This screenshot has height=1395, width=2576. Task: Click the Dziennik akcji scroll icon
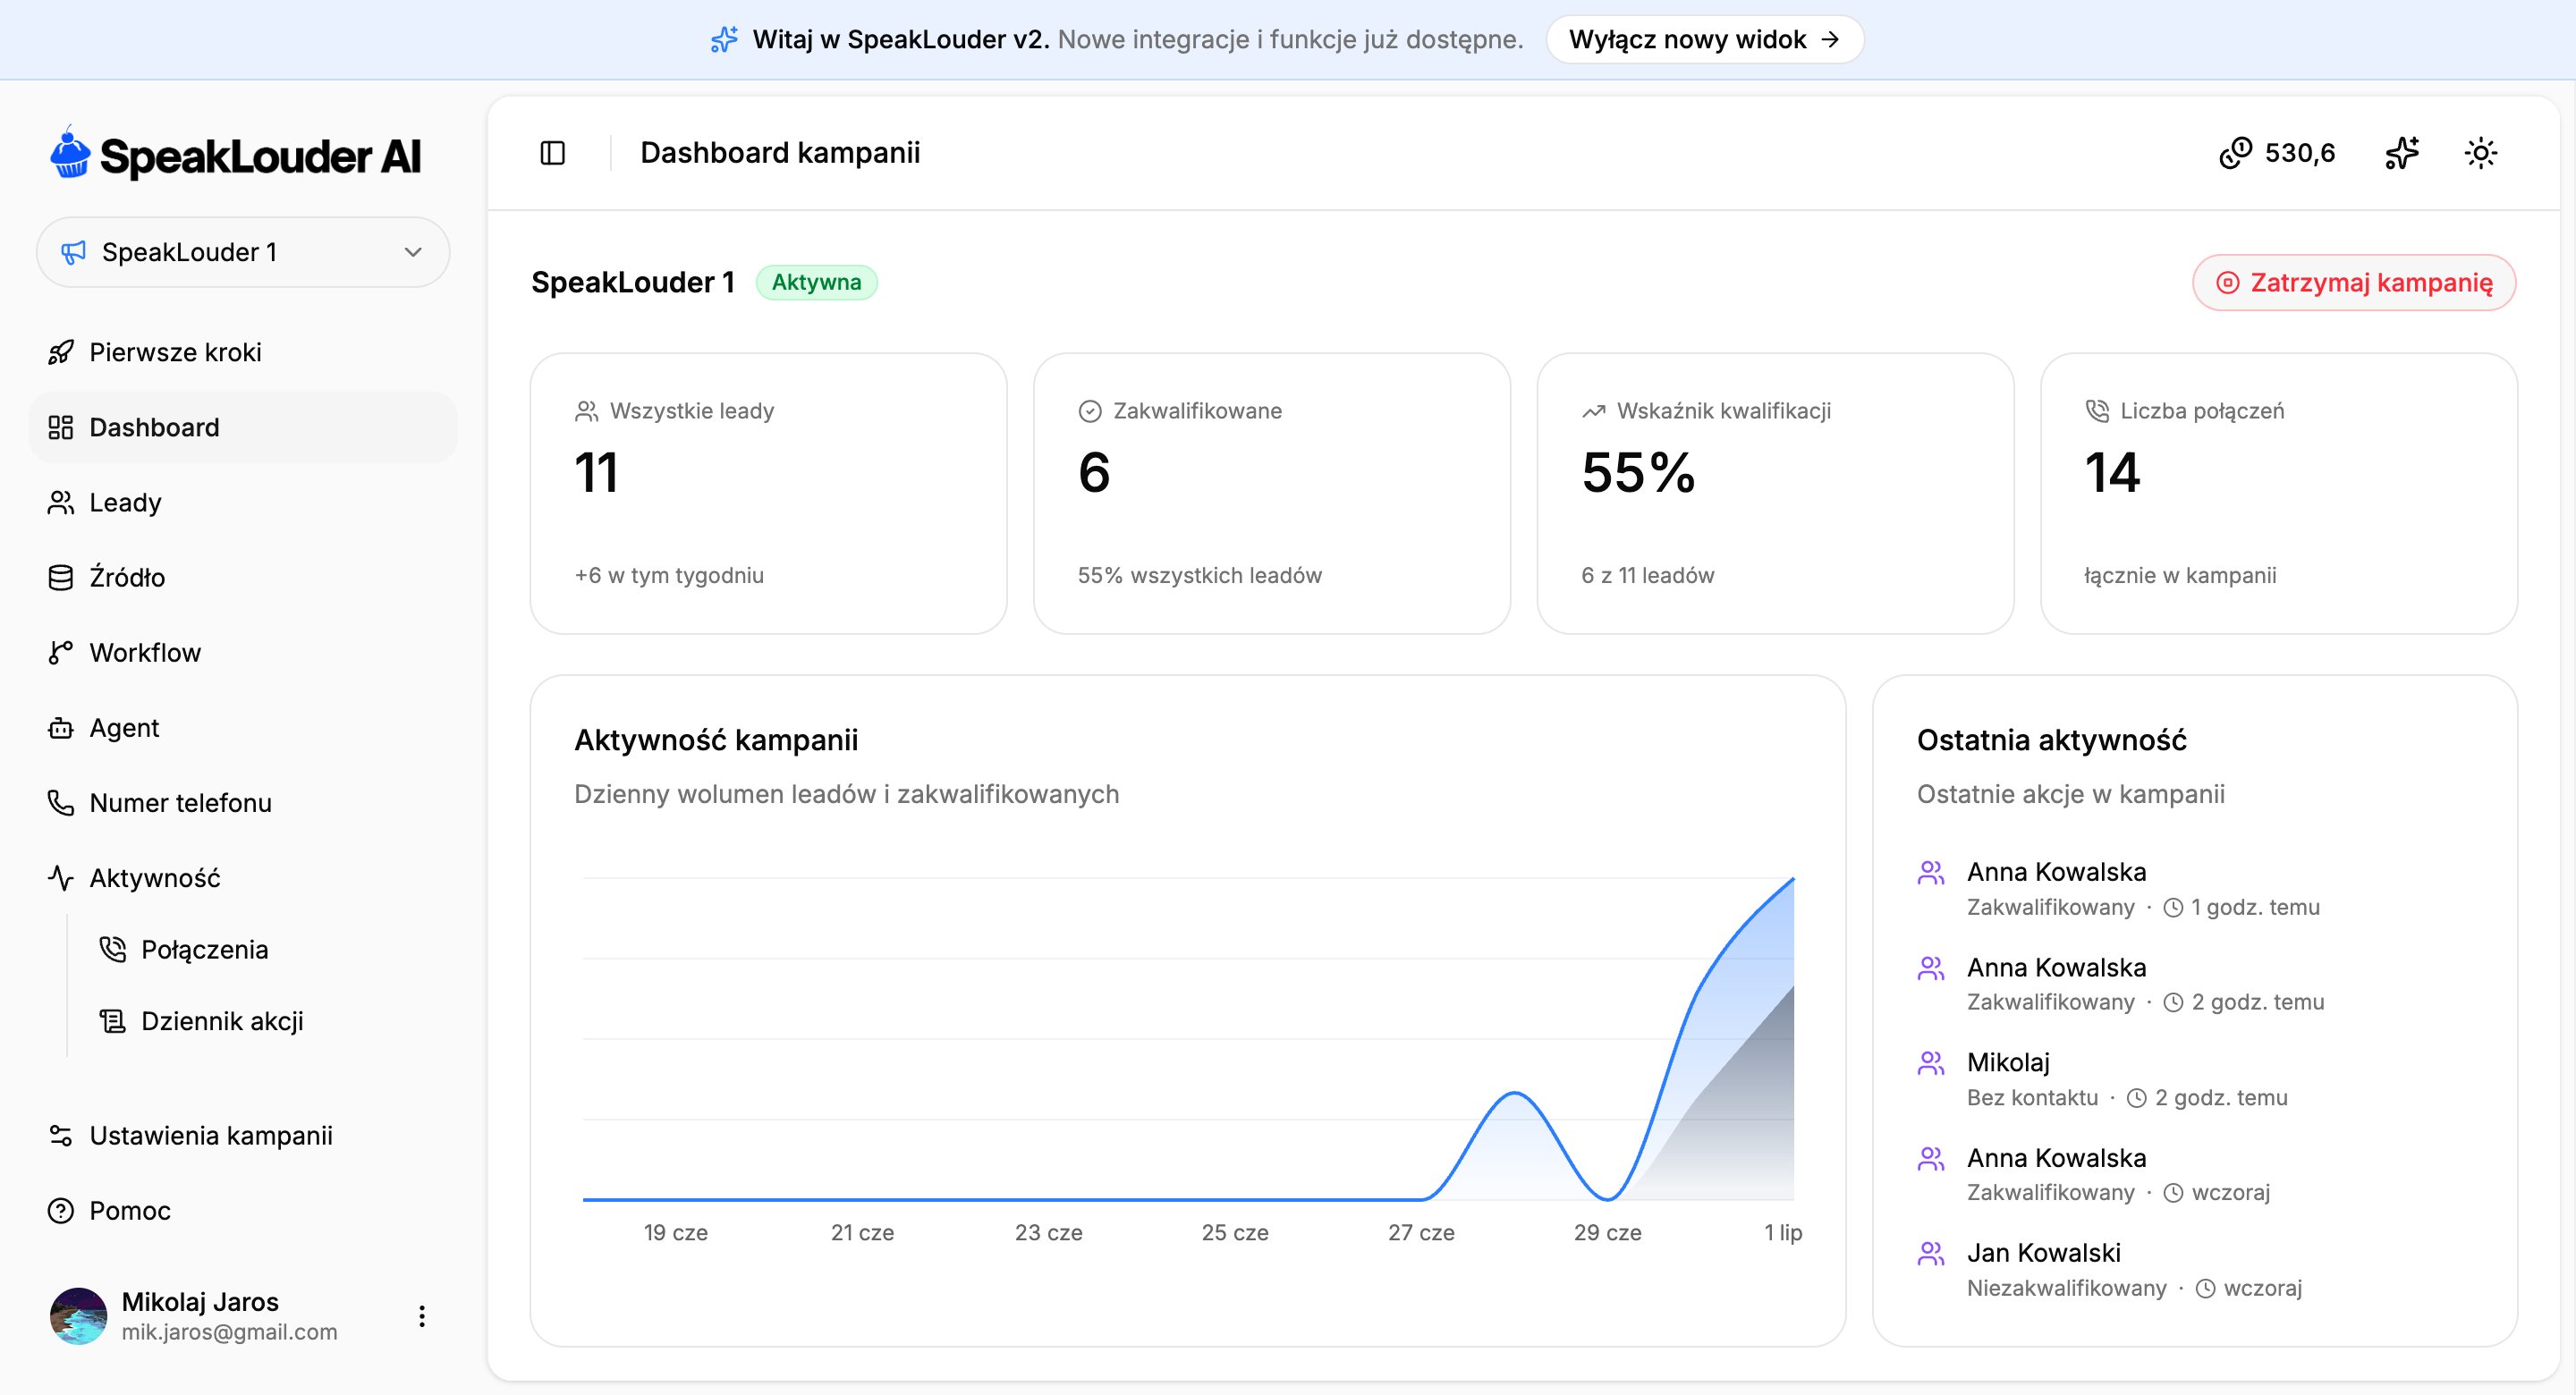click(x=113, y=1021)
